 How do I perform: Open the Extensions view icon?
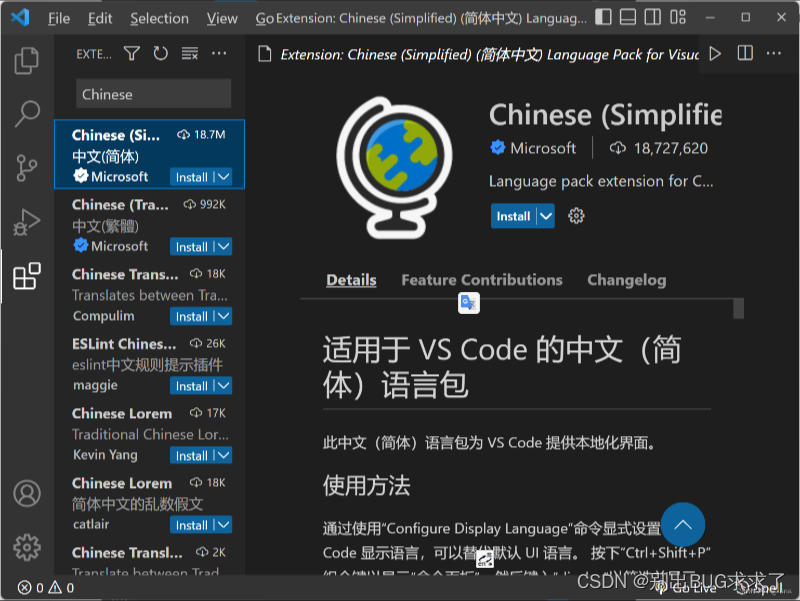click(x=27, y=277)
